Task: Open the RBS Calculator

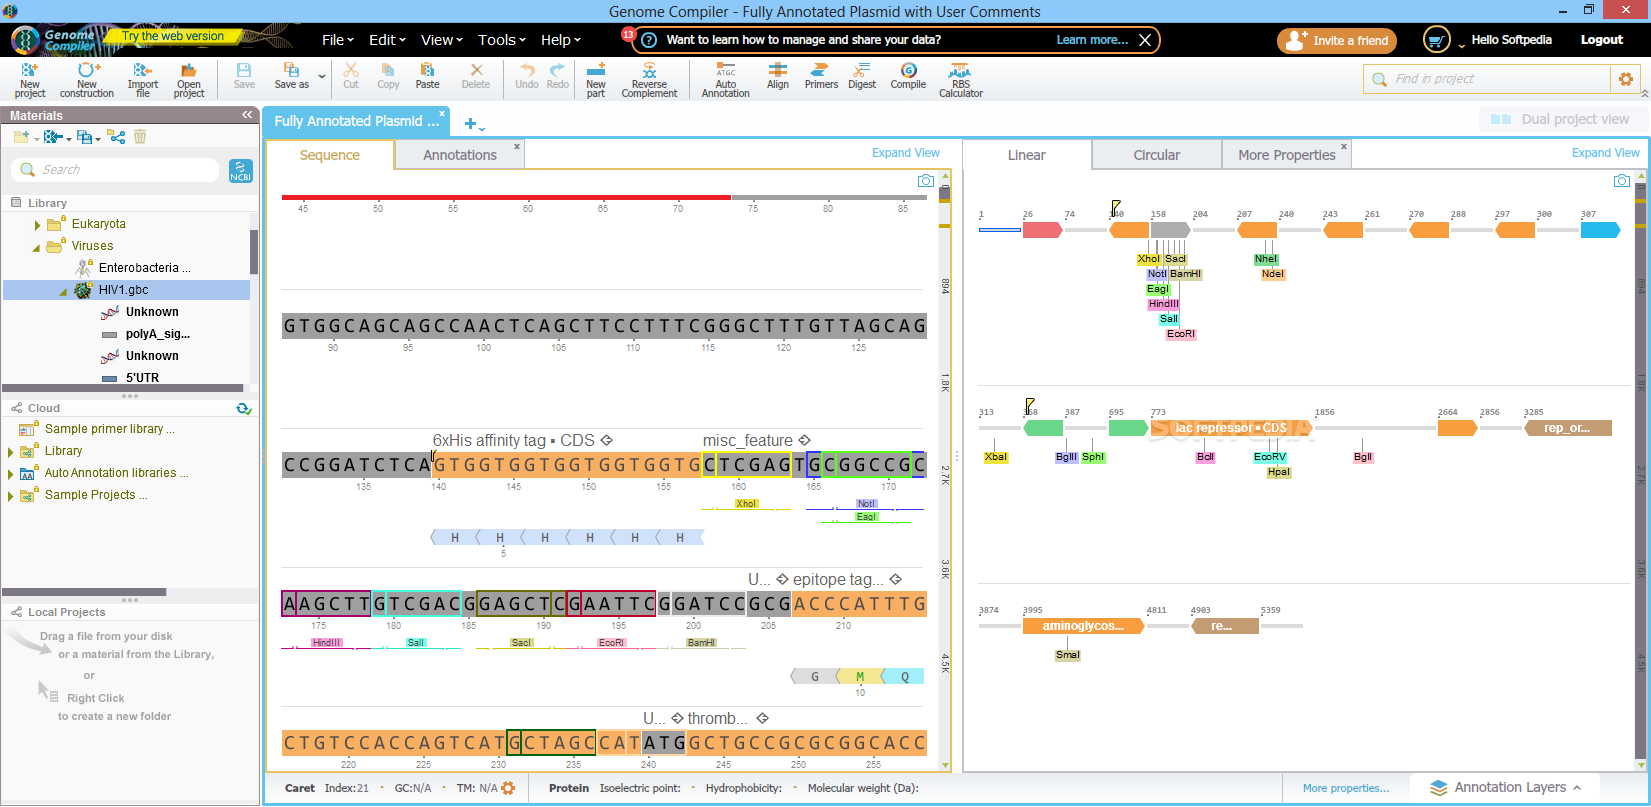Action: click(x=960, y=79)
